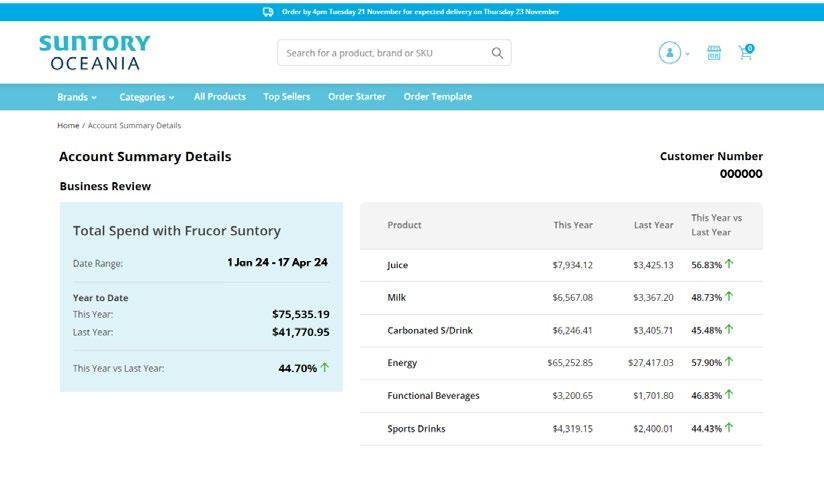Click This Year vs Last Year header

716,225
